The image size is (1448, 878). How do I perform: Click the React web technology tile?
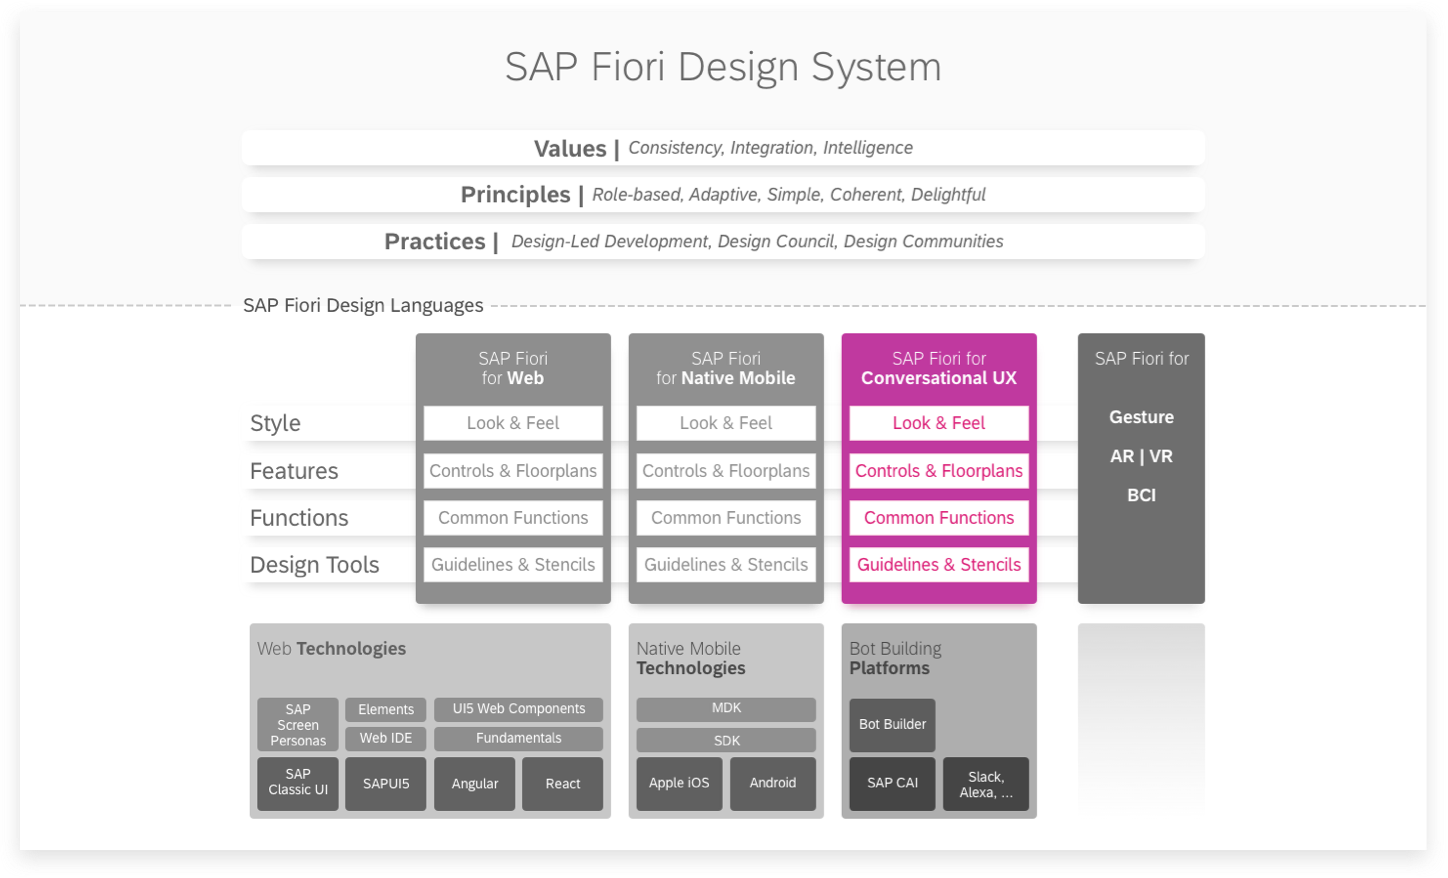click(x=562, y=784)
